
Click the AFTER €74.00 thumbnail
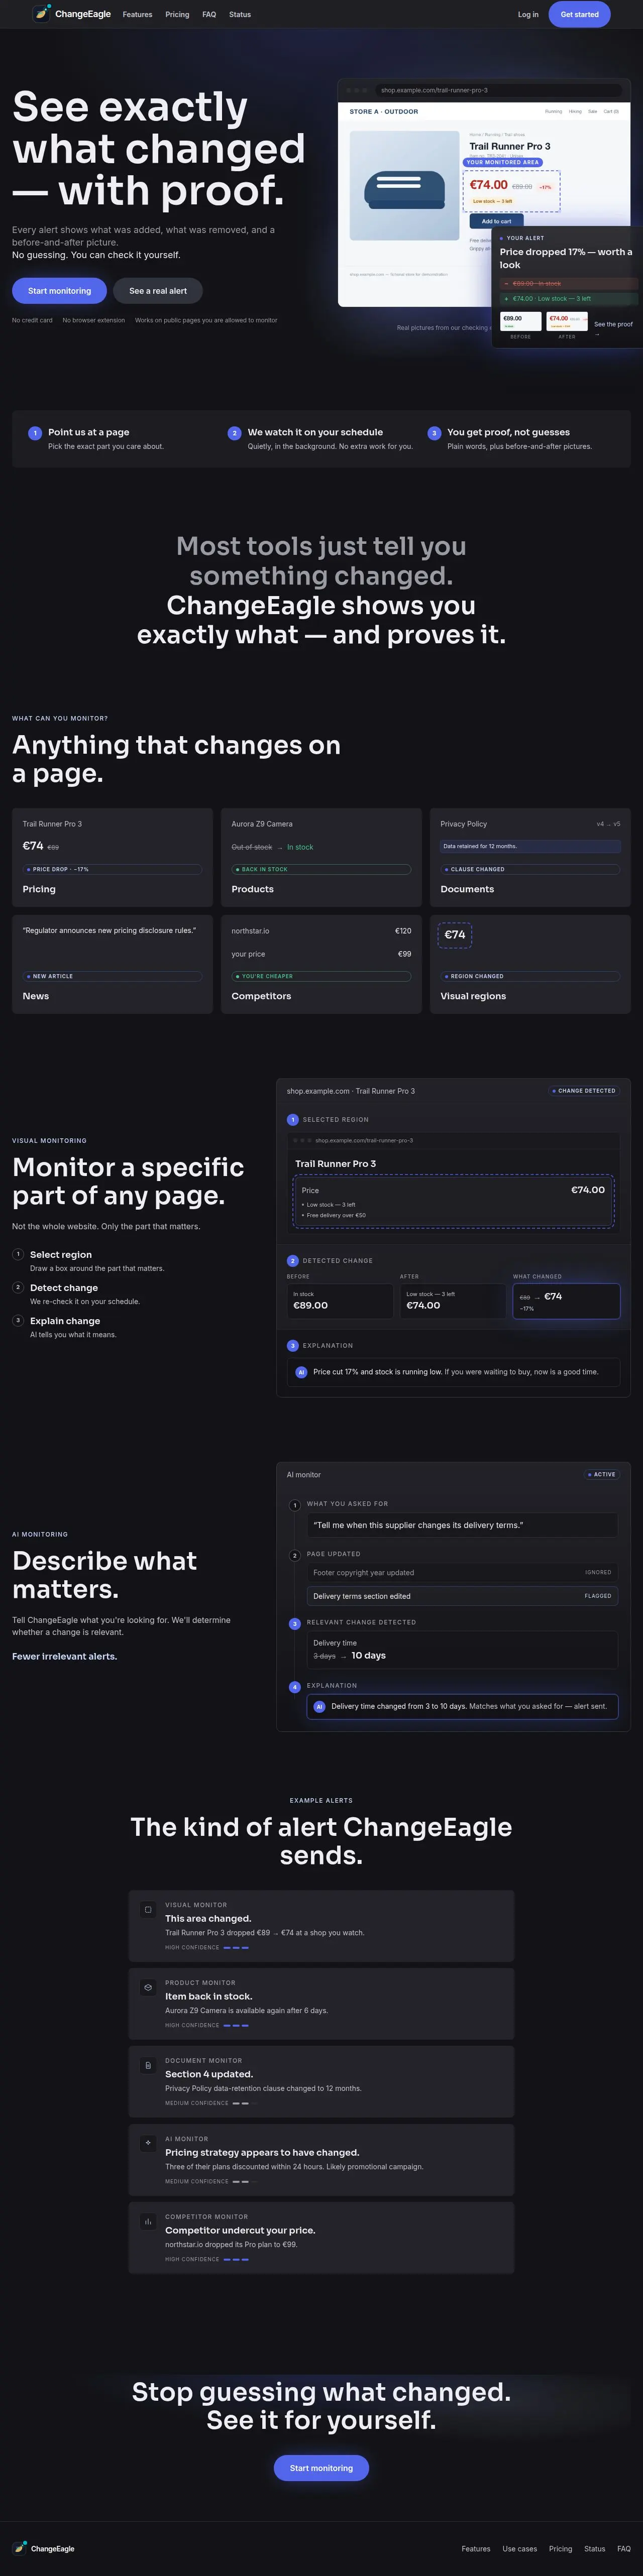point(567,321)
